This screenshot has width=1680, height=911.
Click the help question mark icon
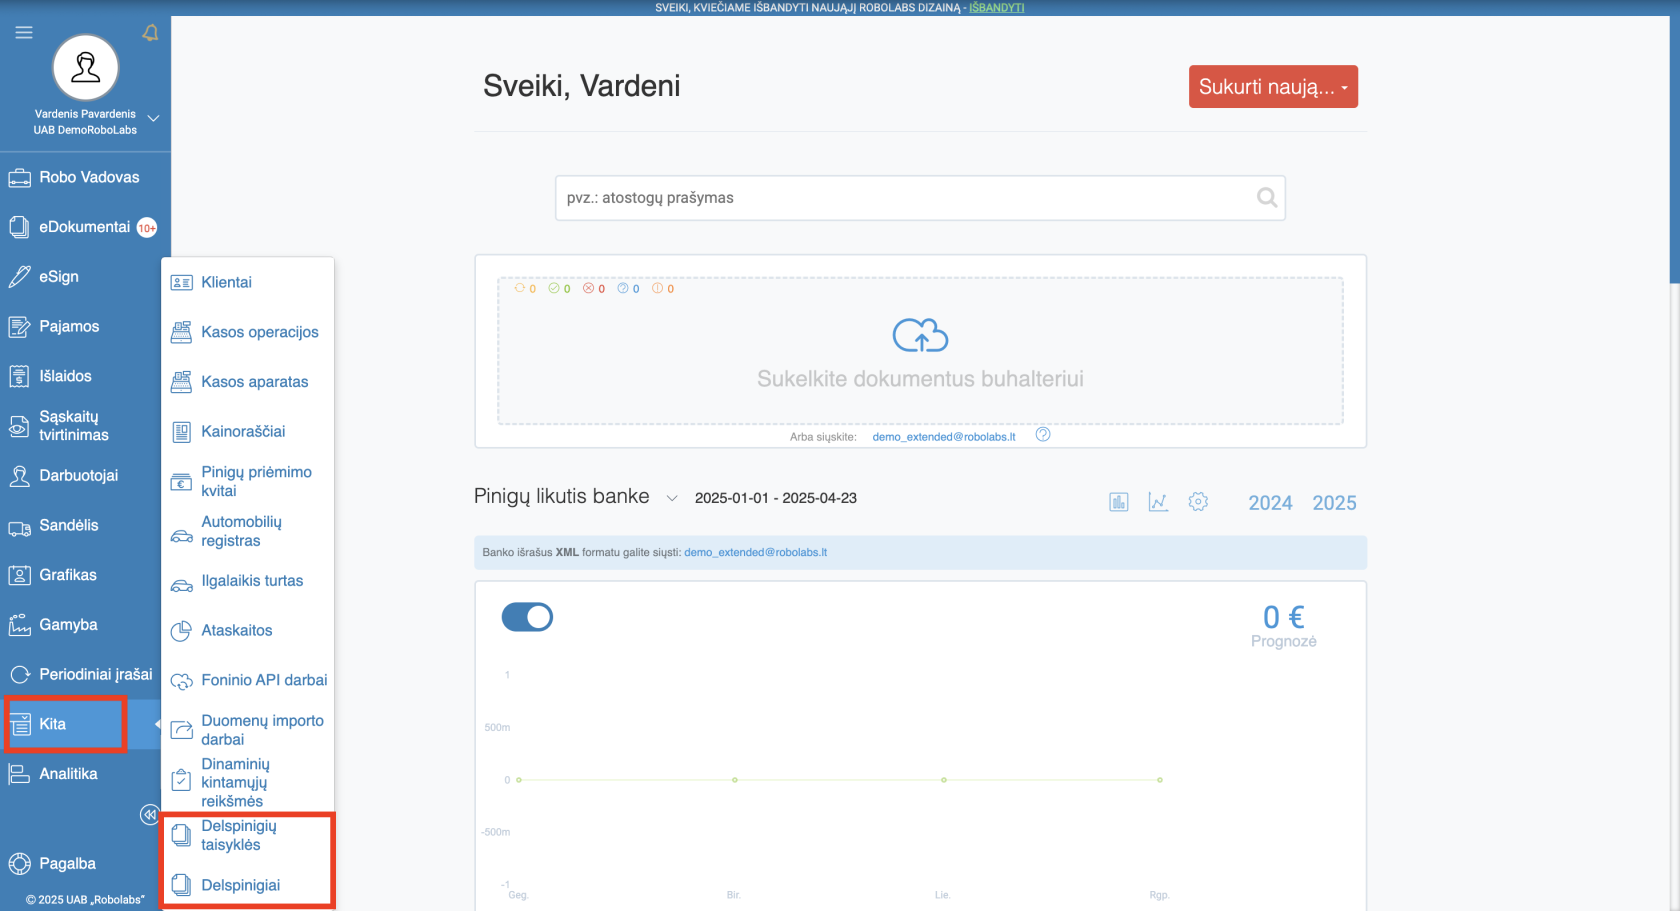click(1043, 435)
